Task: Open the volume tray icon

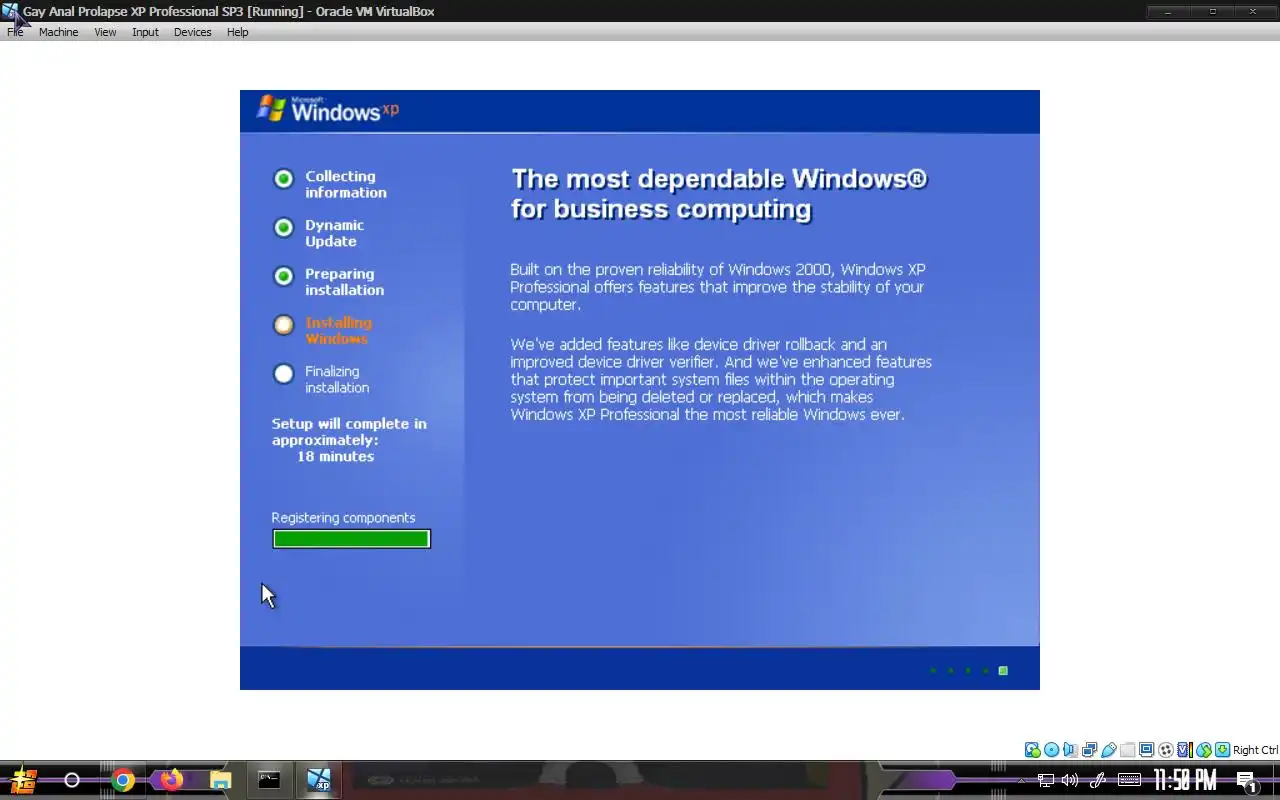Action: tap(1070, 780)
